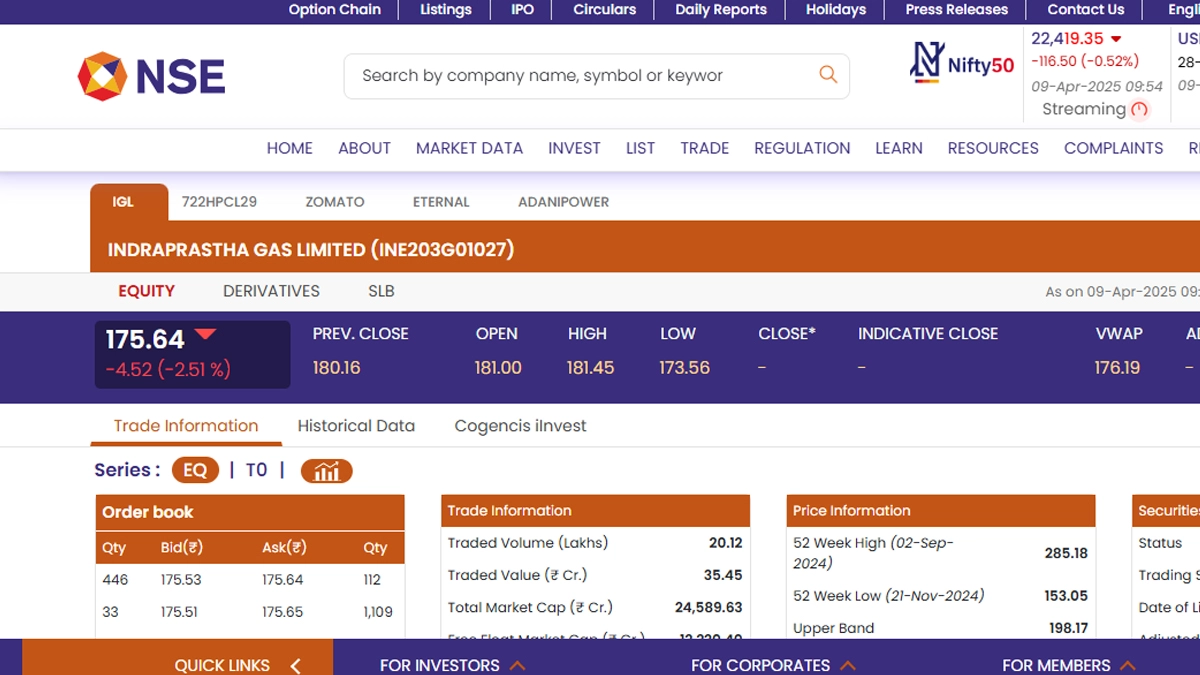Click the streaming clock icon
The height and width of the screenshot is (675, 1200).
(x=1139, y=110)
